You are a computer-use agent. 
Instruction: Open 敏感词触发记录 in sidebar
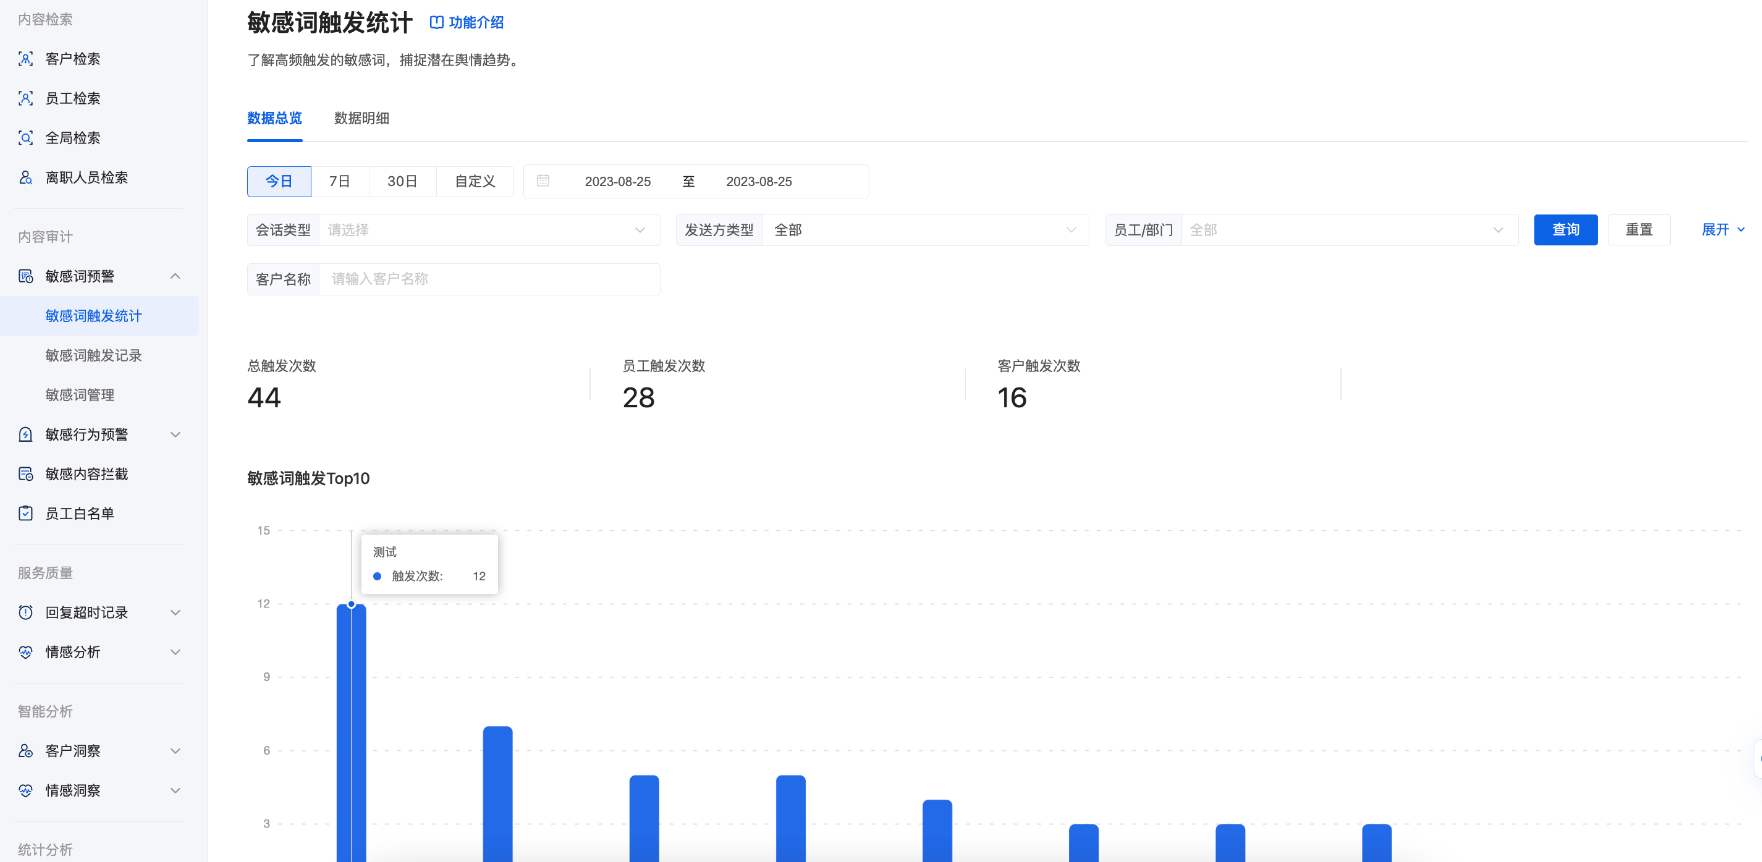[x=94, y=355]
